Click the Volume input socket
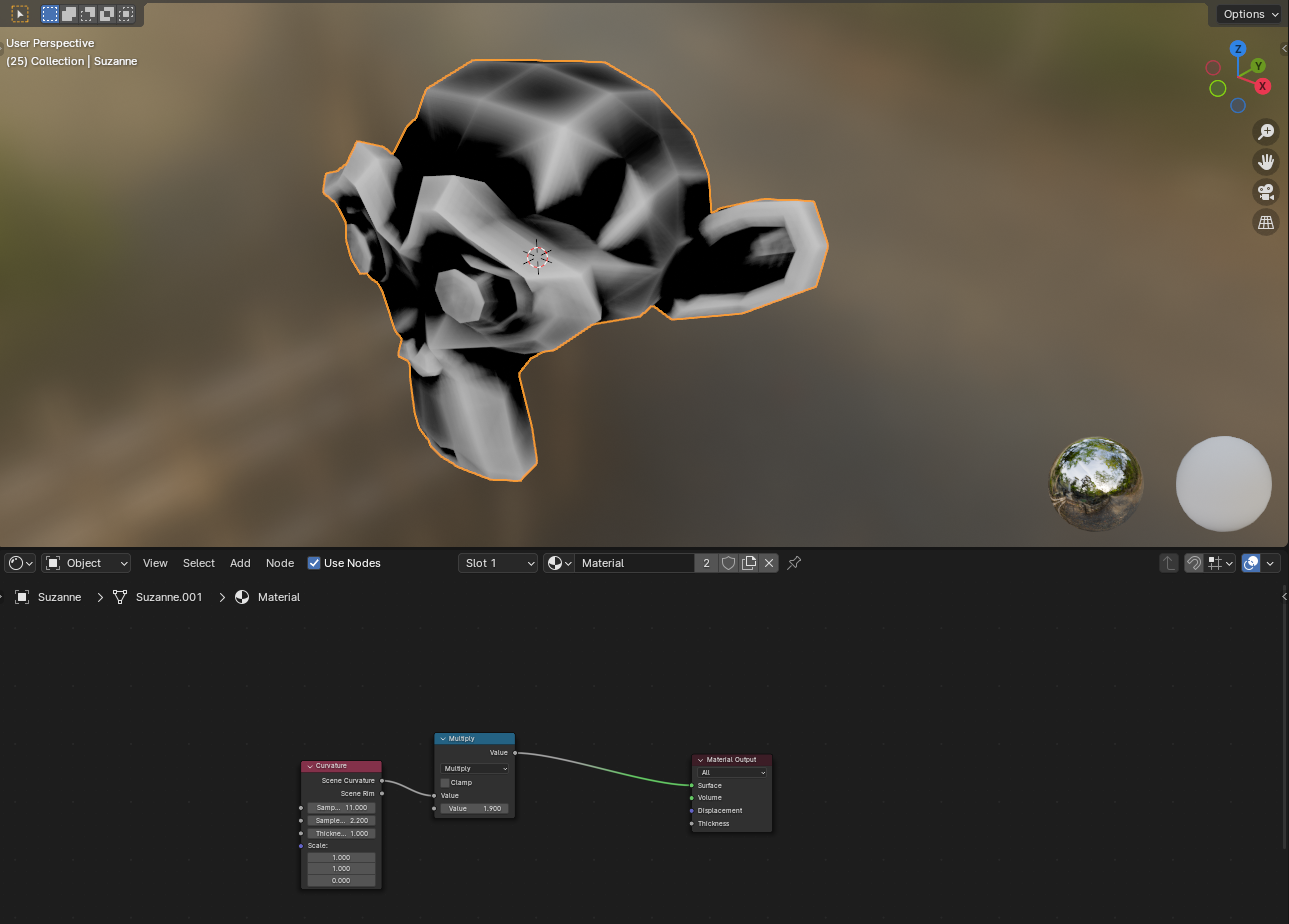The height and width of the screenshot is (924, 1289). 692,798
